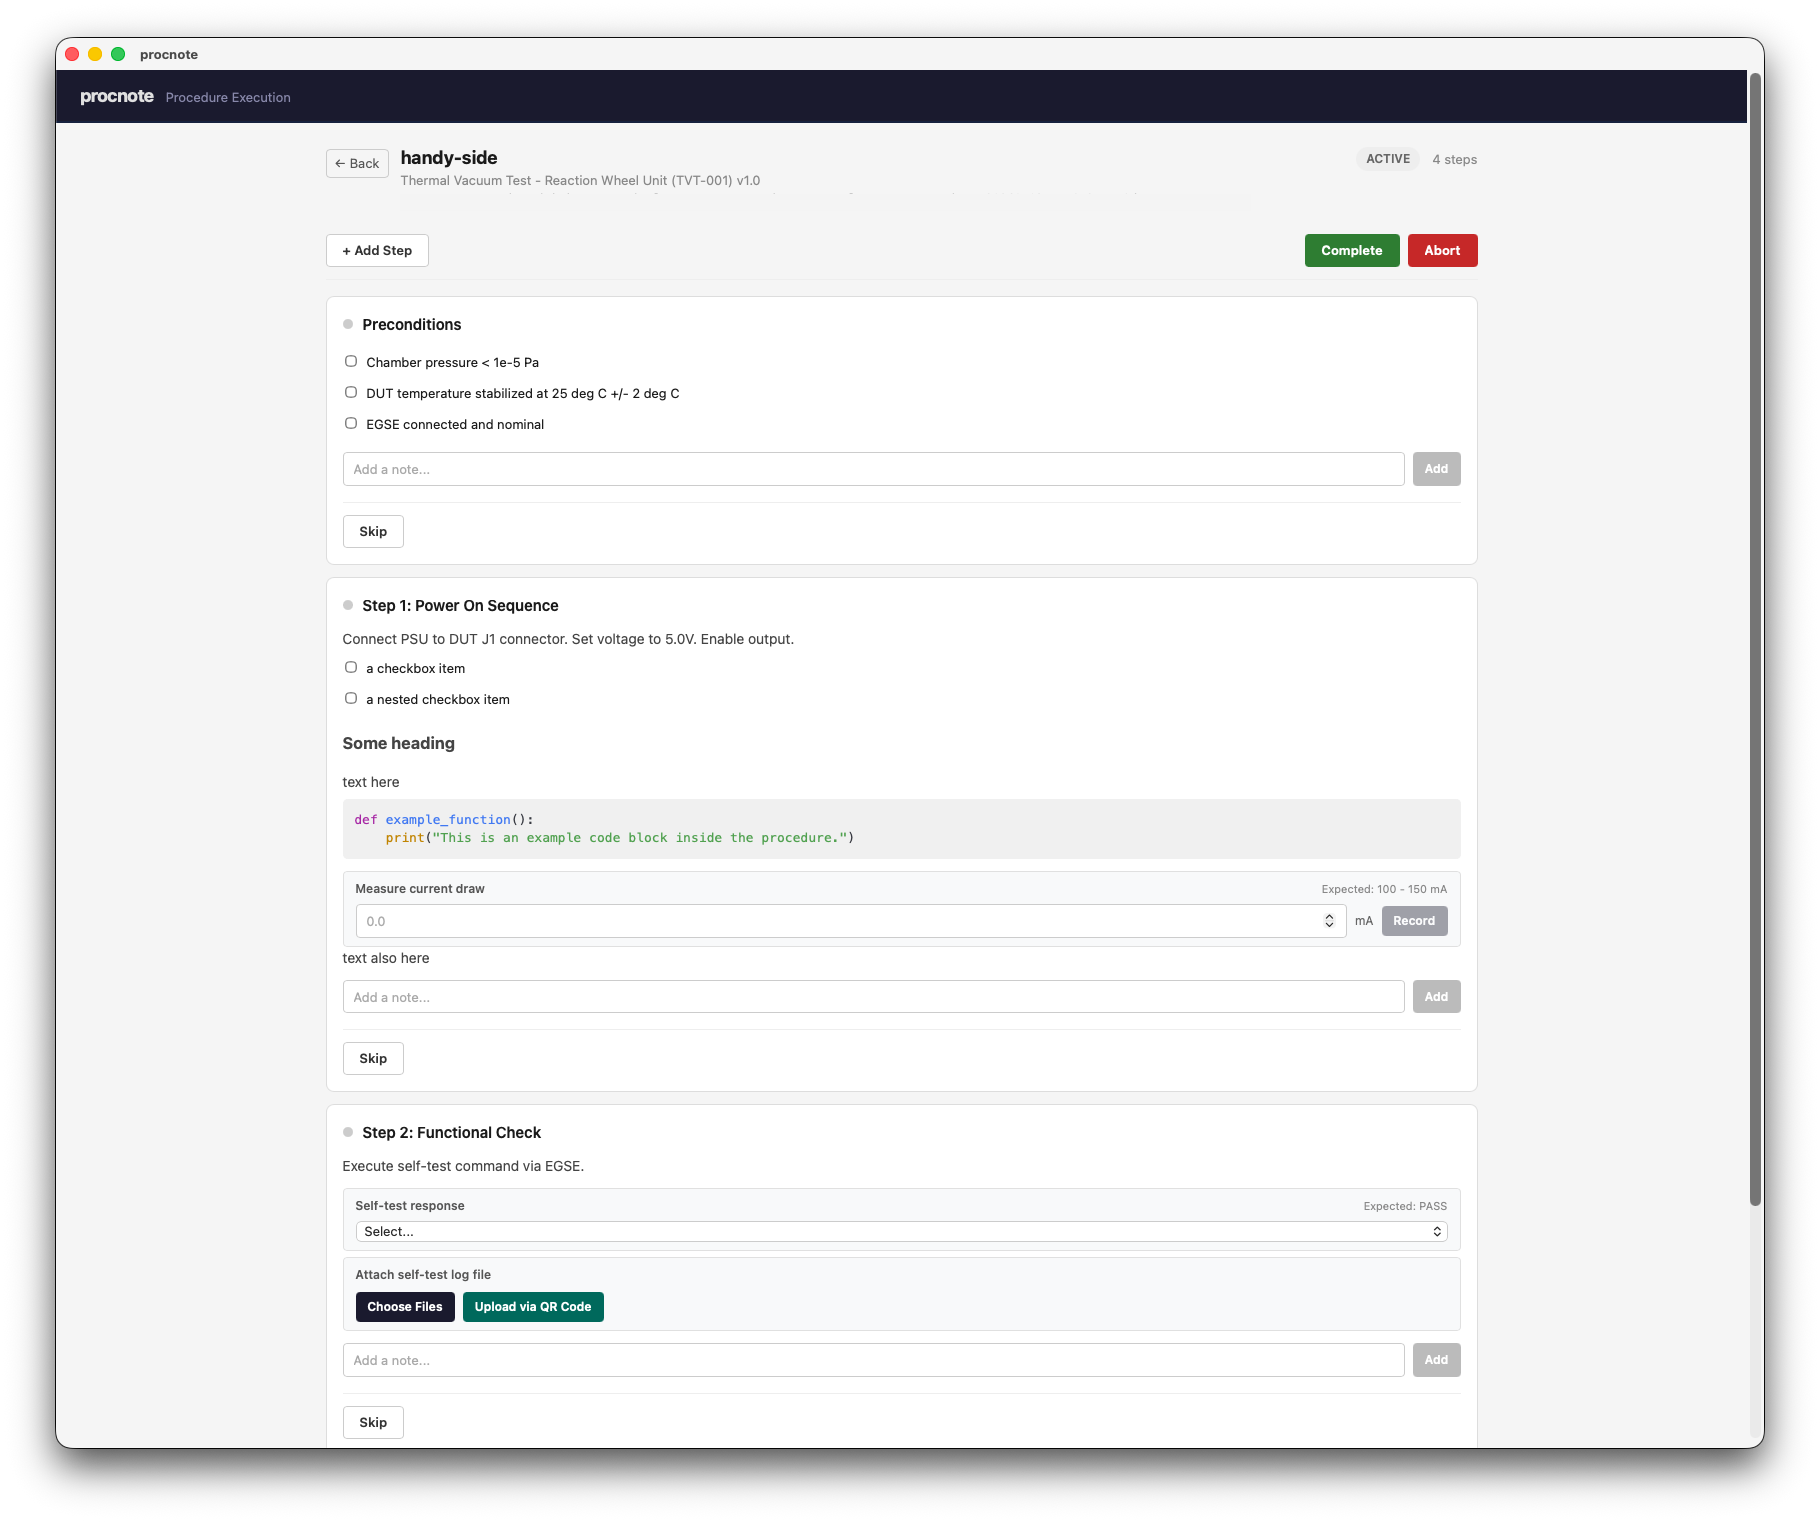Click 'Expected: 100 - 150 mA' label
This screenshot has height=1522, width=1820.
[x=1384, y=889]
